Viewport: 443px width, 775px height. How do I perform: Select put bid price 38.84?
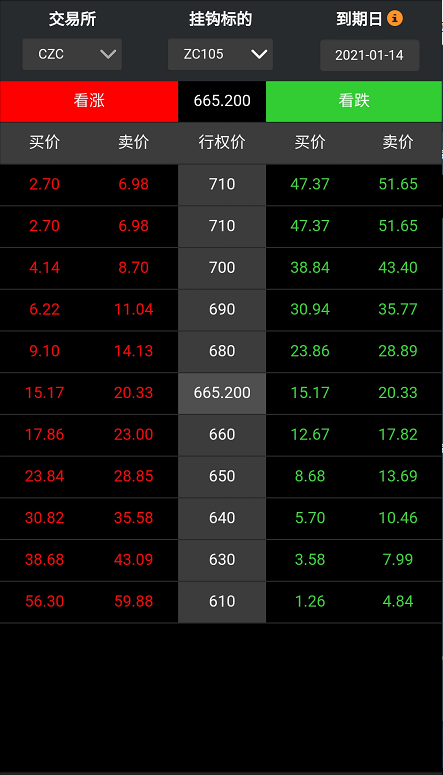[x=310, y=267]
